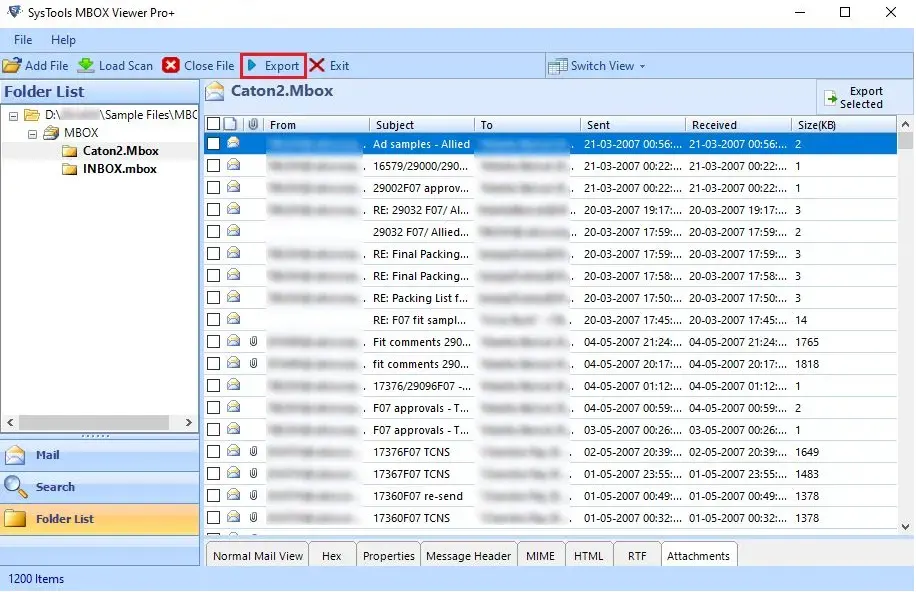
Task: Check the '17360F07 re-send' email checkbox
Action: pos(213,496)
